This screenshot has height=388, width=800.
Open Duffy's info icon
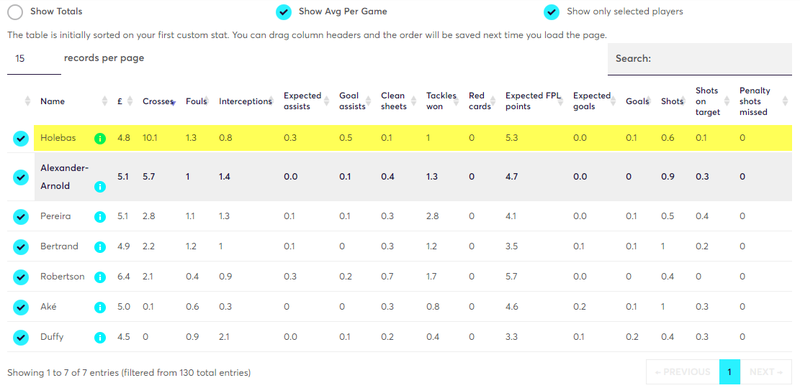click(100, 337)
